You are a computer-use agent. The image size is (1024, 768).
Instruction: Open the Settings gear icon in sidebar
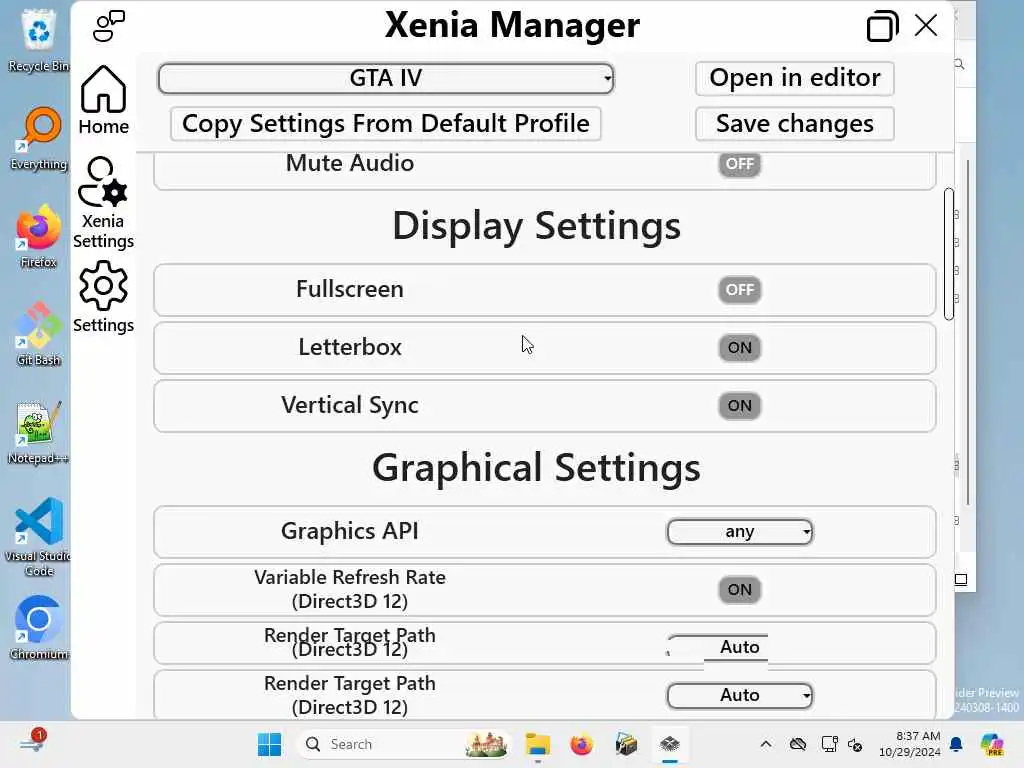pos(103,297)
